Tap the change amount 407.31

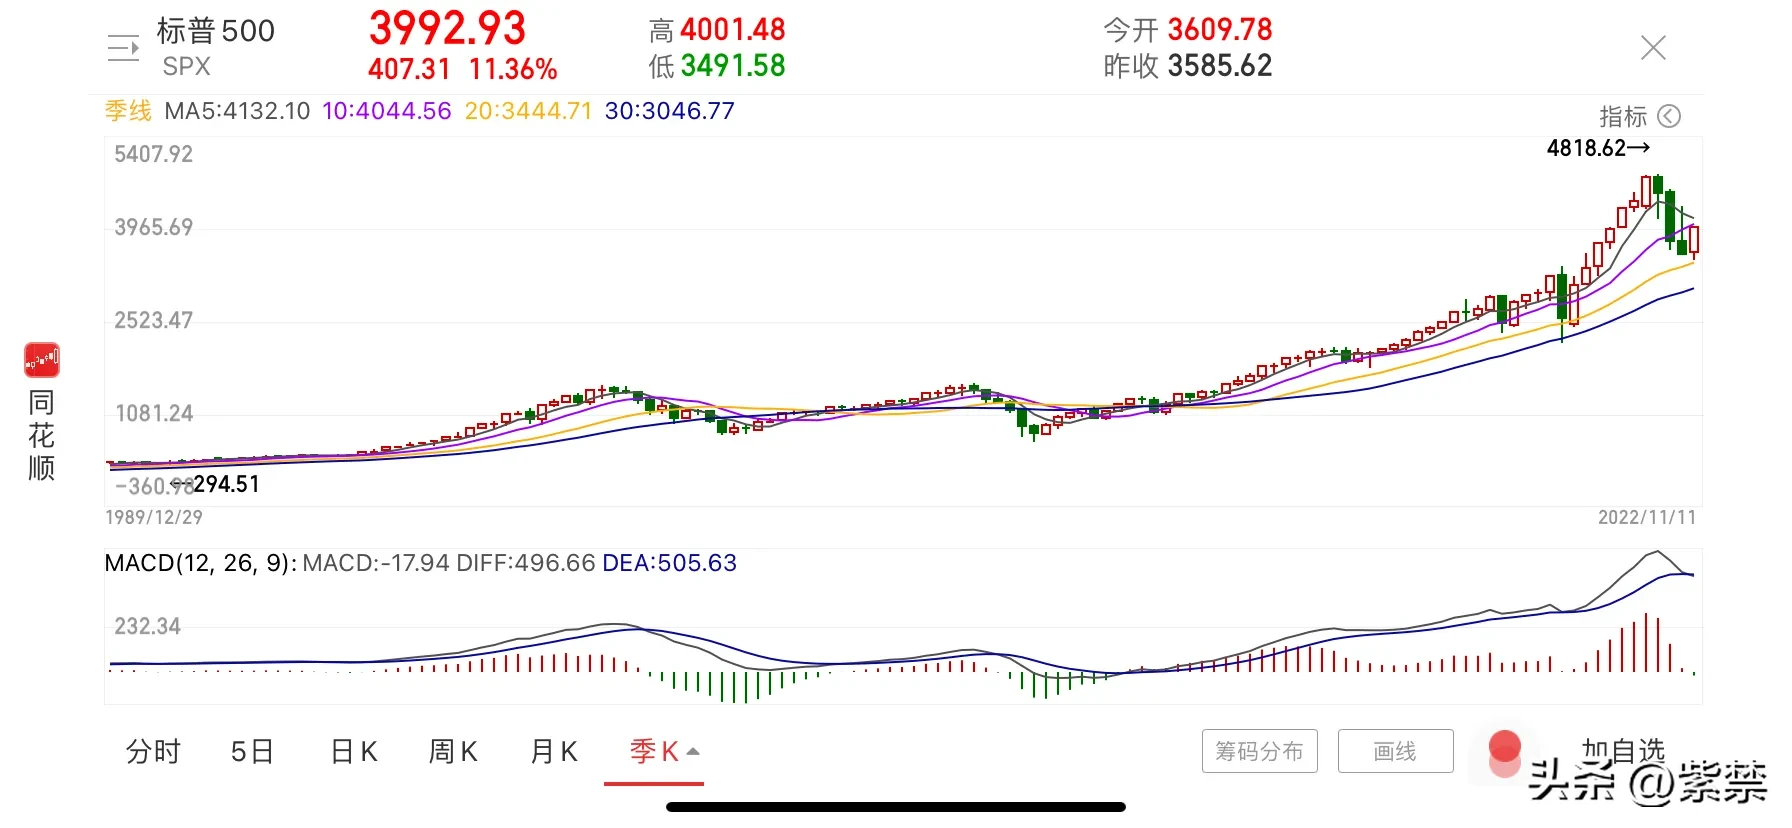pyautogui.click(x=409, y=69)
